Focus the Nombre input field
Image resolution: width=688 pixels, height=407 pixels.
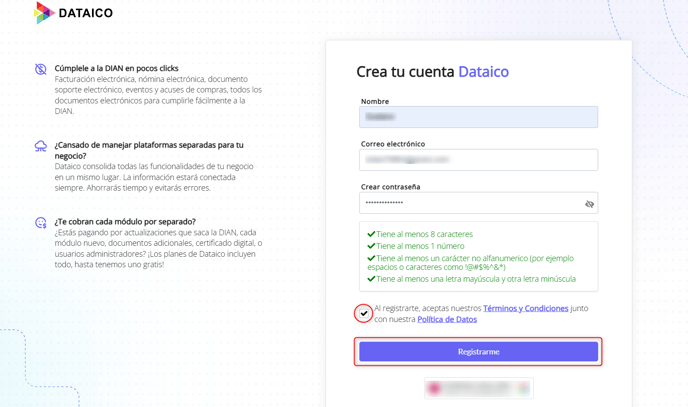pos(478,117)
